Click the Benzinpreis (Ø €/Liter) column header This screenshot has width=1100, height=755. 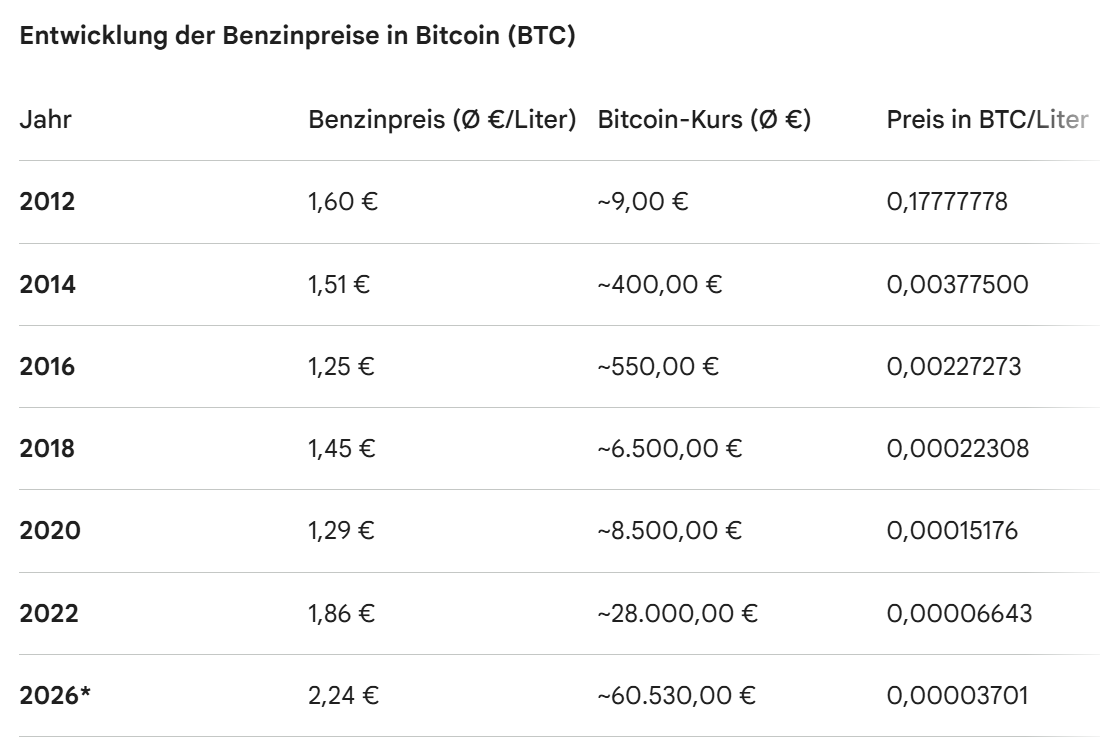(x=442, y=120)
